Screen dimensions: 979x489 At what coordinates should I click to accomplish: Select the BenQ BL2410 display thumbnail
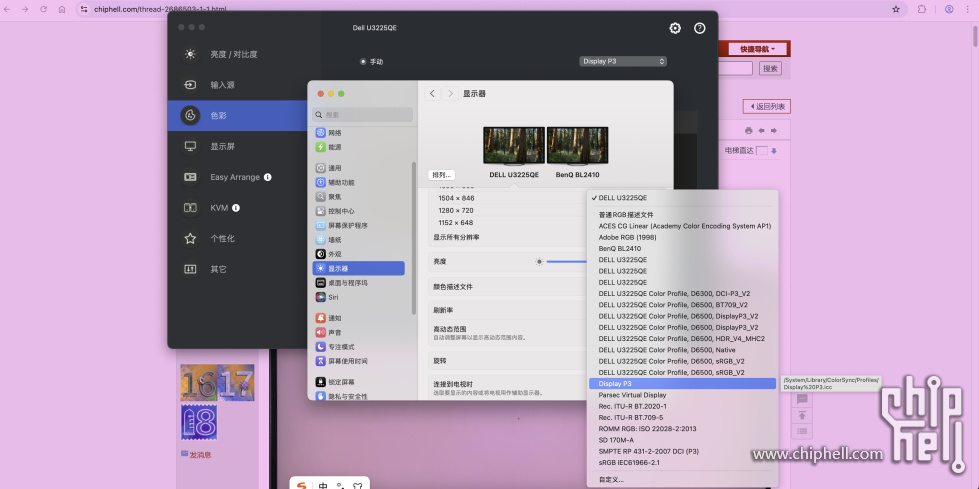pos(578,146)
